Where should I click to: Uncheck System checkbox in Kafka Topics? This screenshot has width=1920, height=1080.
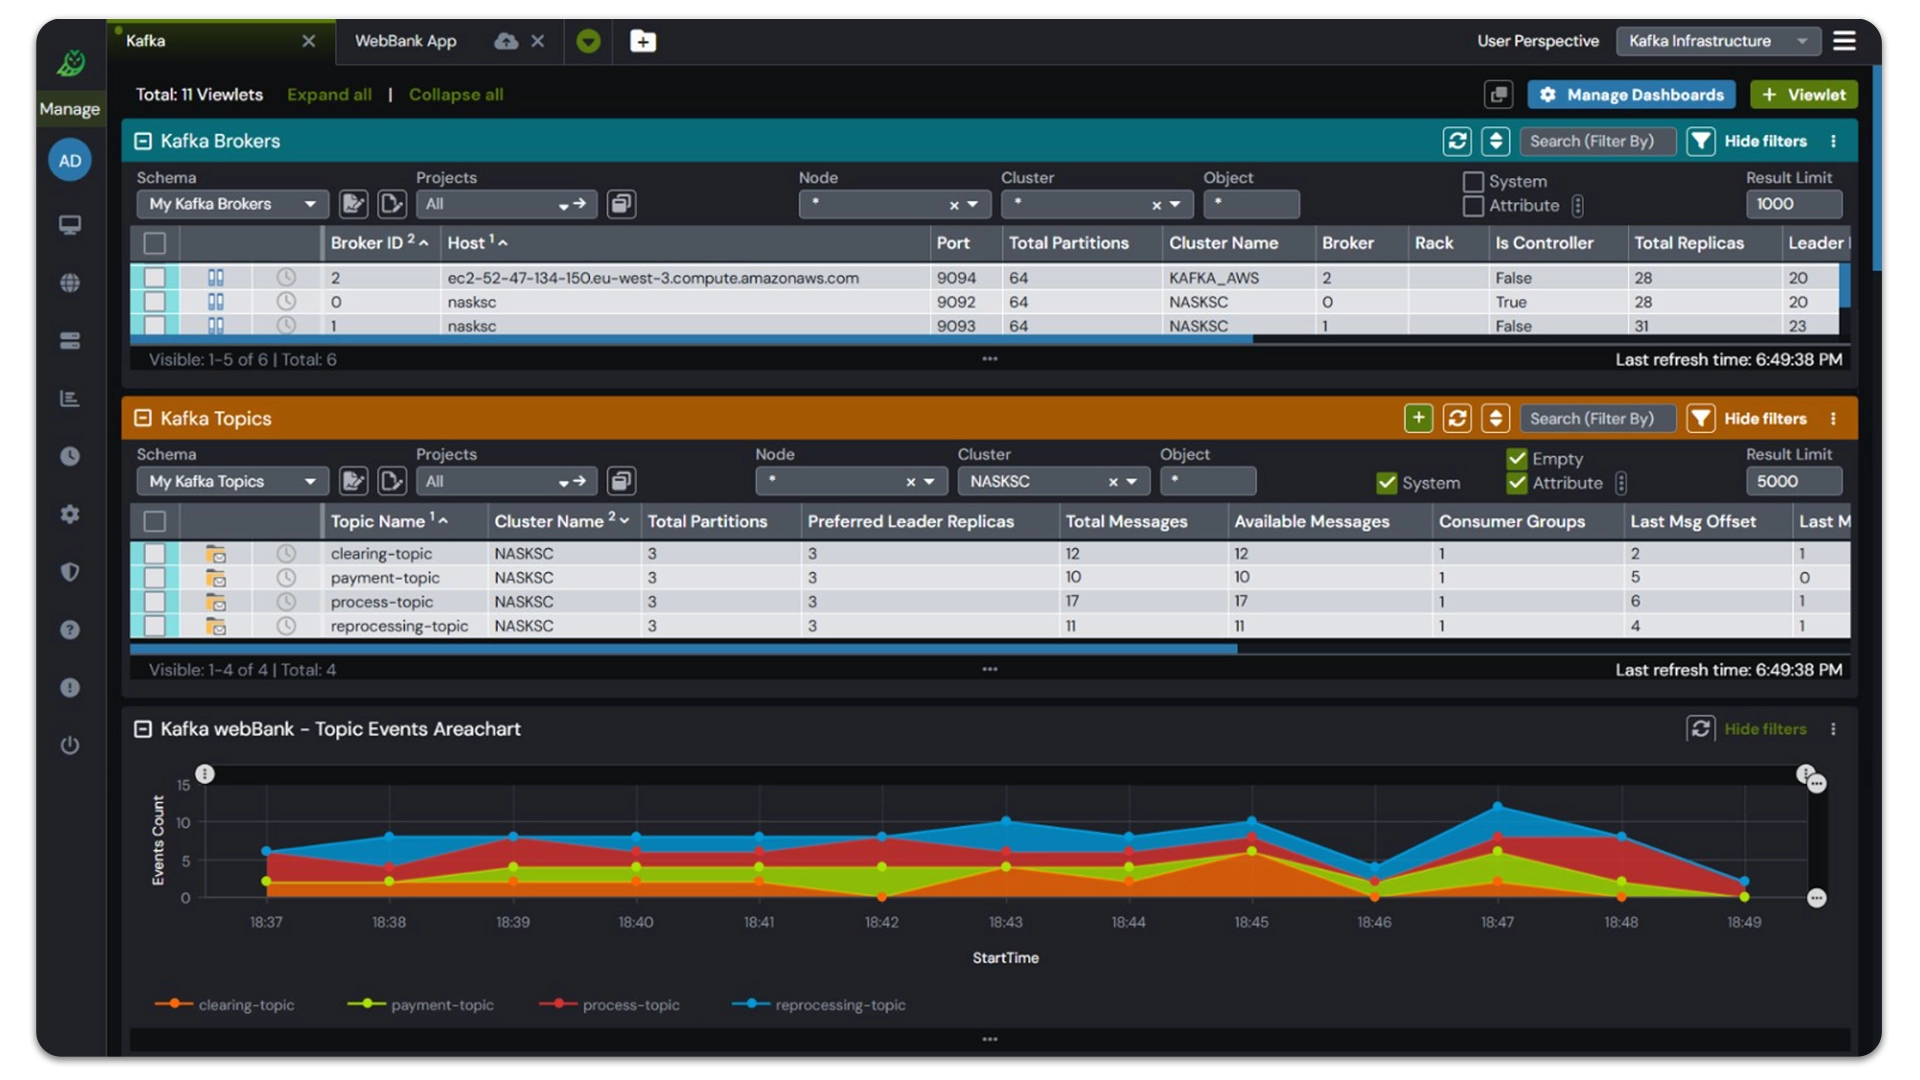(1386, 483)
